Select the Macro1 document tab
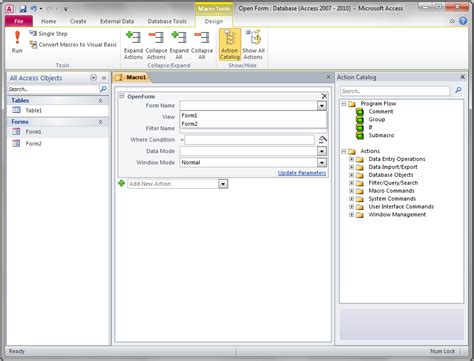 (x=132, y=77)
